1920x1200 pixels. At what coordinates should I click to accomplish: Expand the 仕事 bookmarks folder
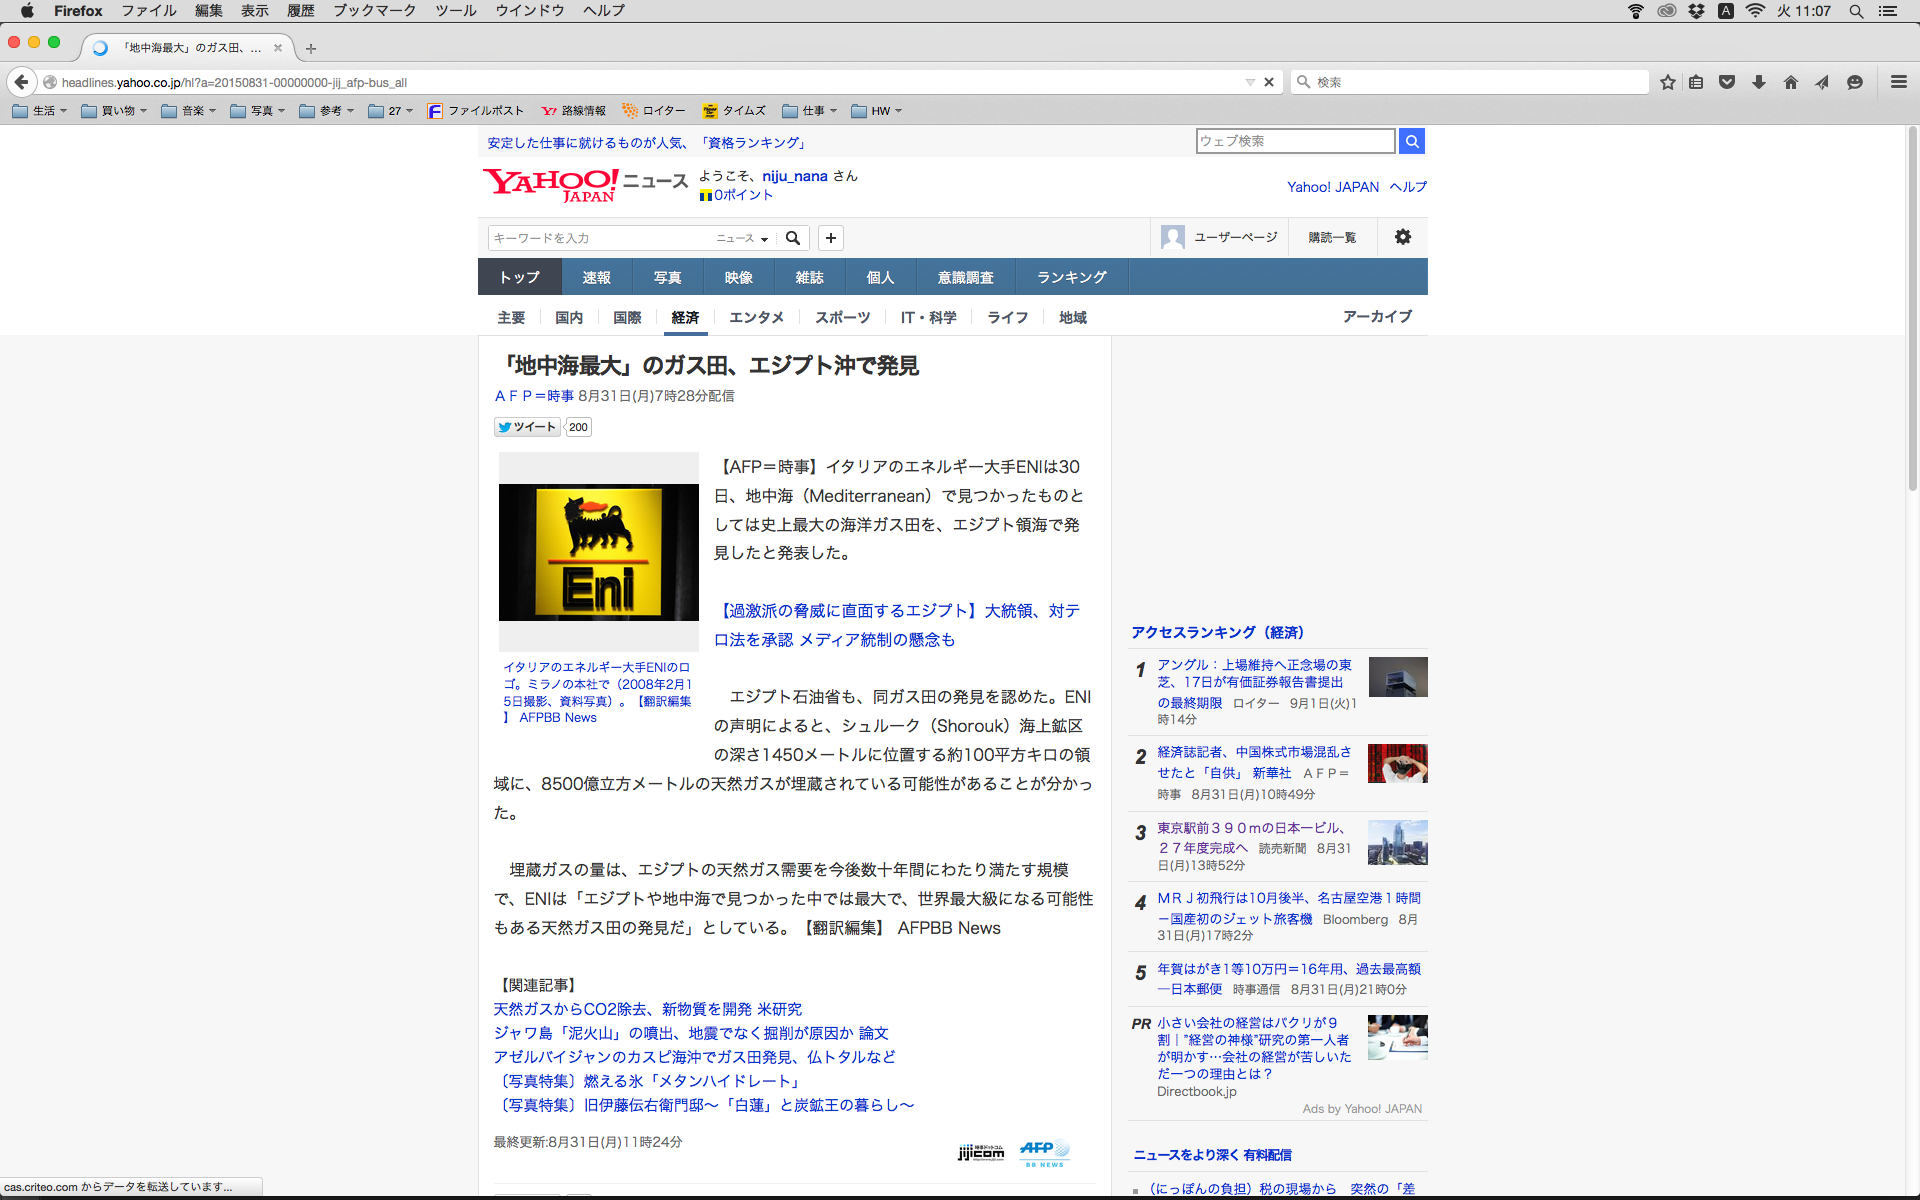coord(810,111)
